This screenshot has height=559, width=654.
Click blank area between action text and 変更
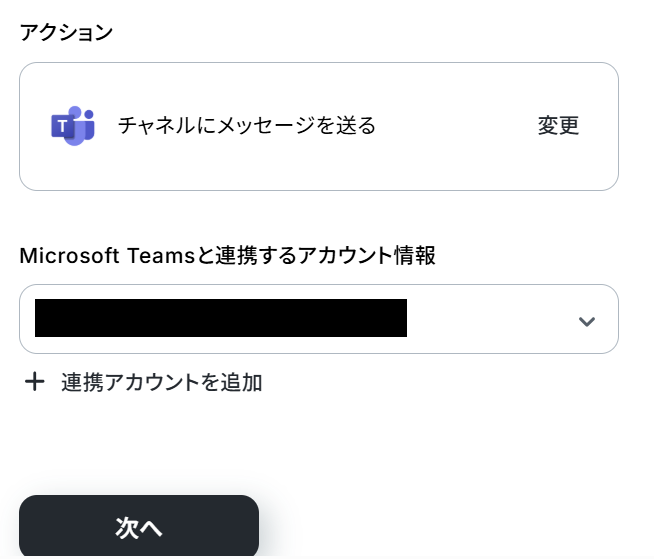pyautogui.click(x=457, y=126)
